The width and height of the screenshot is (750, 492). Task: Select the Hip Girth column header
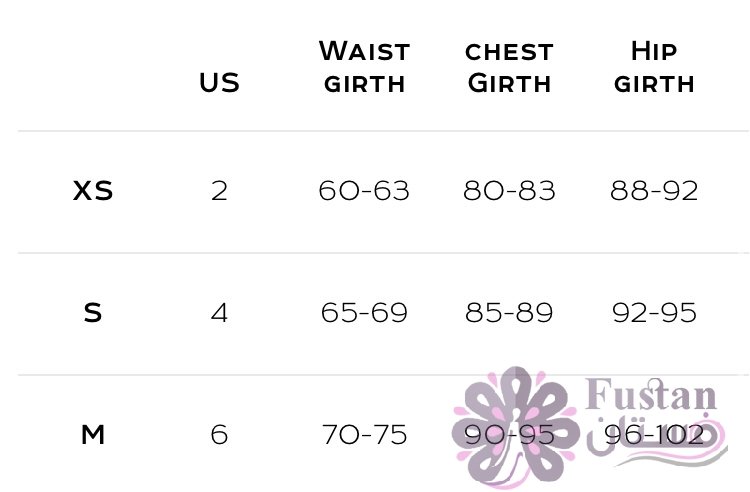tap(654, 67)
